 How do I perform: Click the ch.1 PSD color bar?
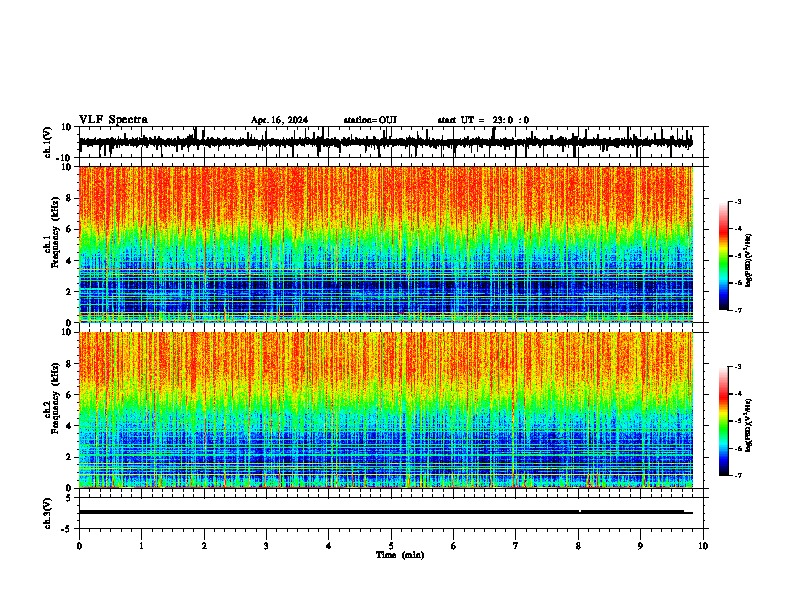point(724,256)
